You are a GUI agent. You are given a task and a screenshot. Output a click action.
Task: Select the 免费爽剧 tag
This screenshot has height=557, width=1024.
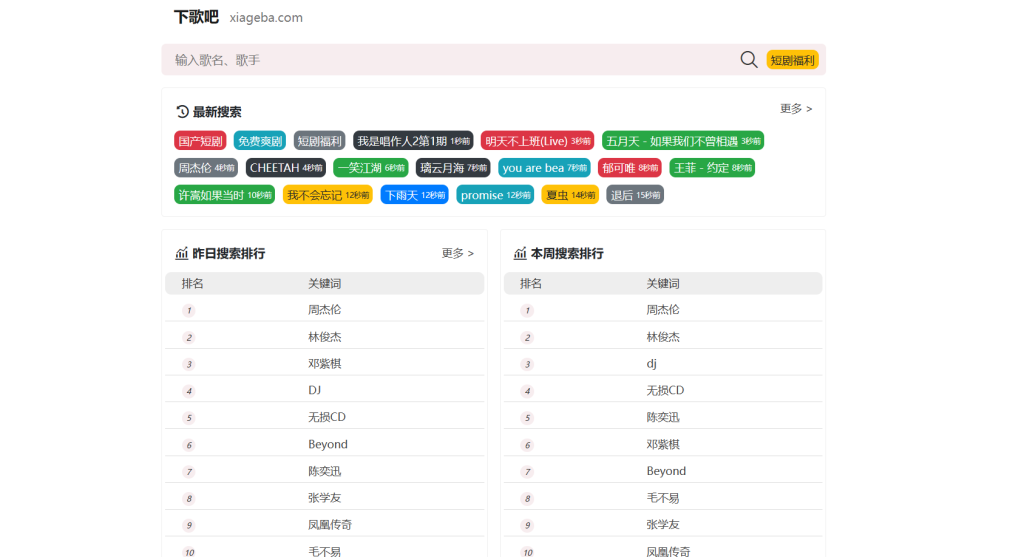click(x=260, y=141)
